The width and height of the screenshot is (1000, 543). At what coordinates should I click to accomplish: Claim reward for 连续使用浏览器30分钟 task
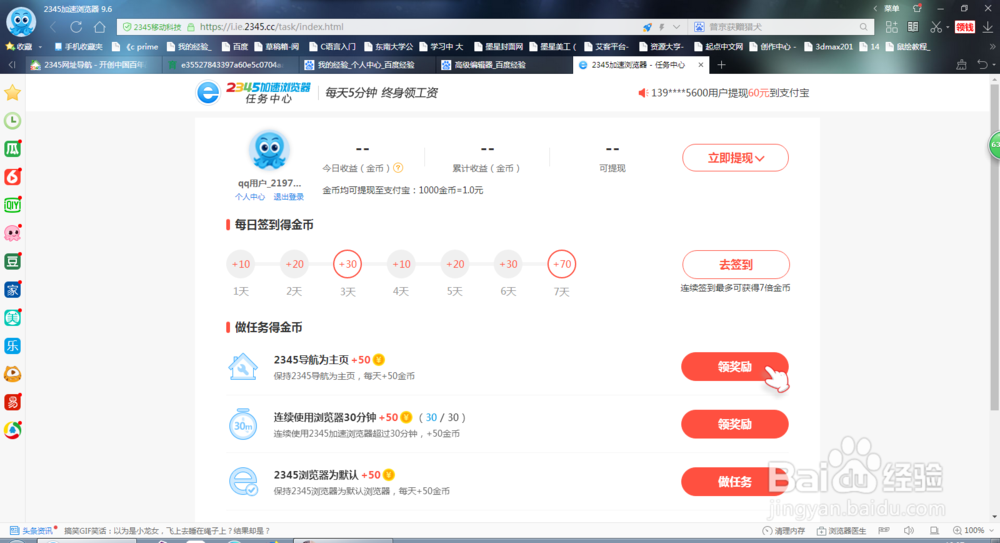coord(735,424)
